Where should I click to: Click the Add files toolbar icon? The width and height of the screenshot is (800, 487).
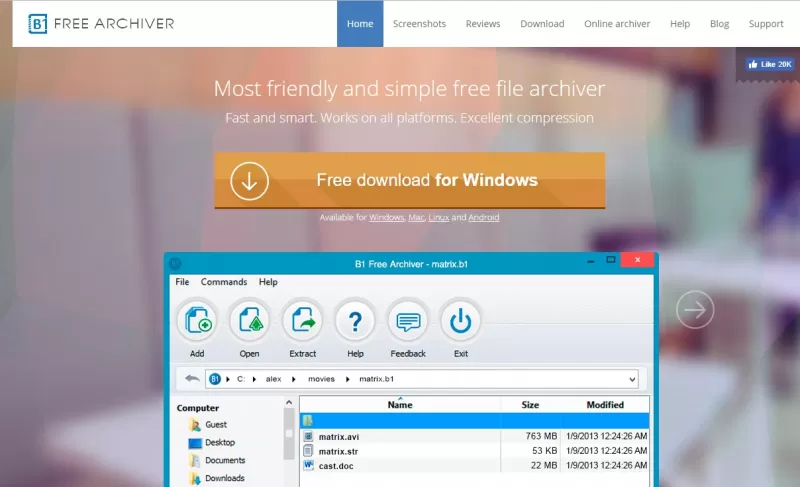pyautogui.click(x=197, y=321)
